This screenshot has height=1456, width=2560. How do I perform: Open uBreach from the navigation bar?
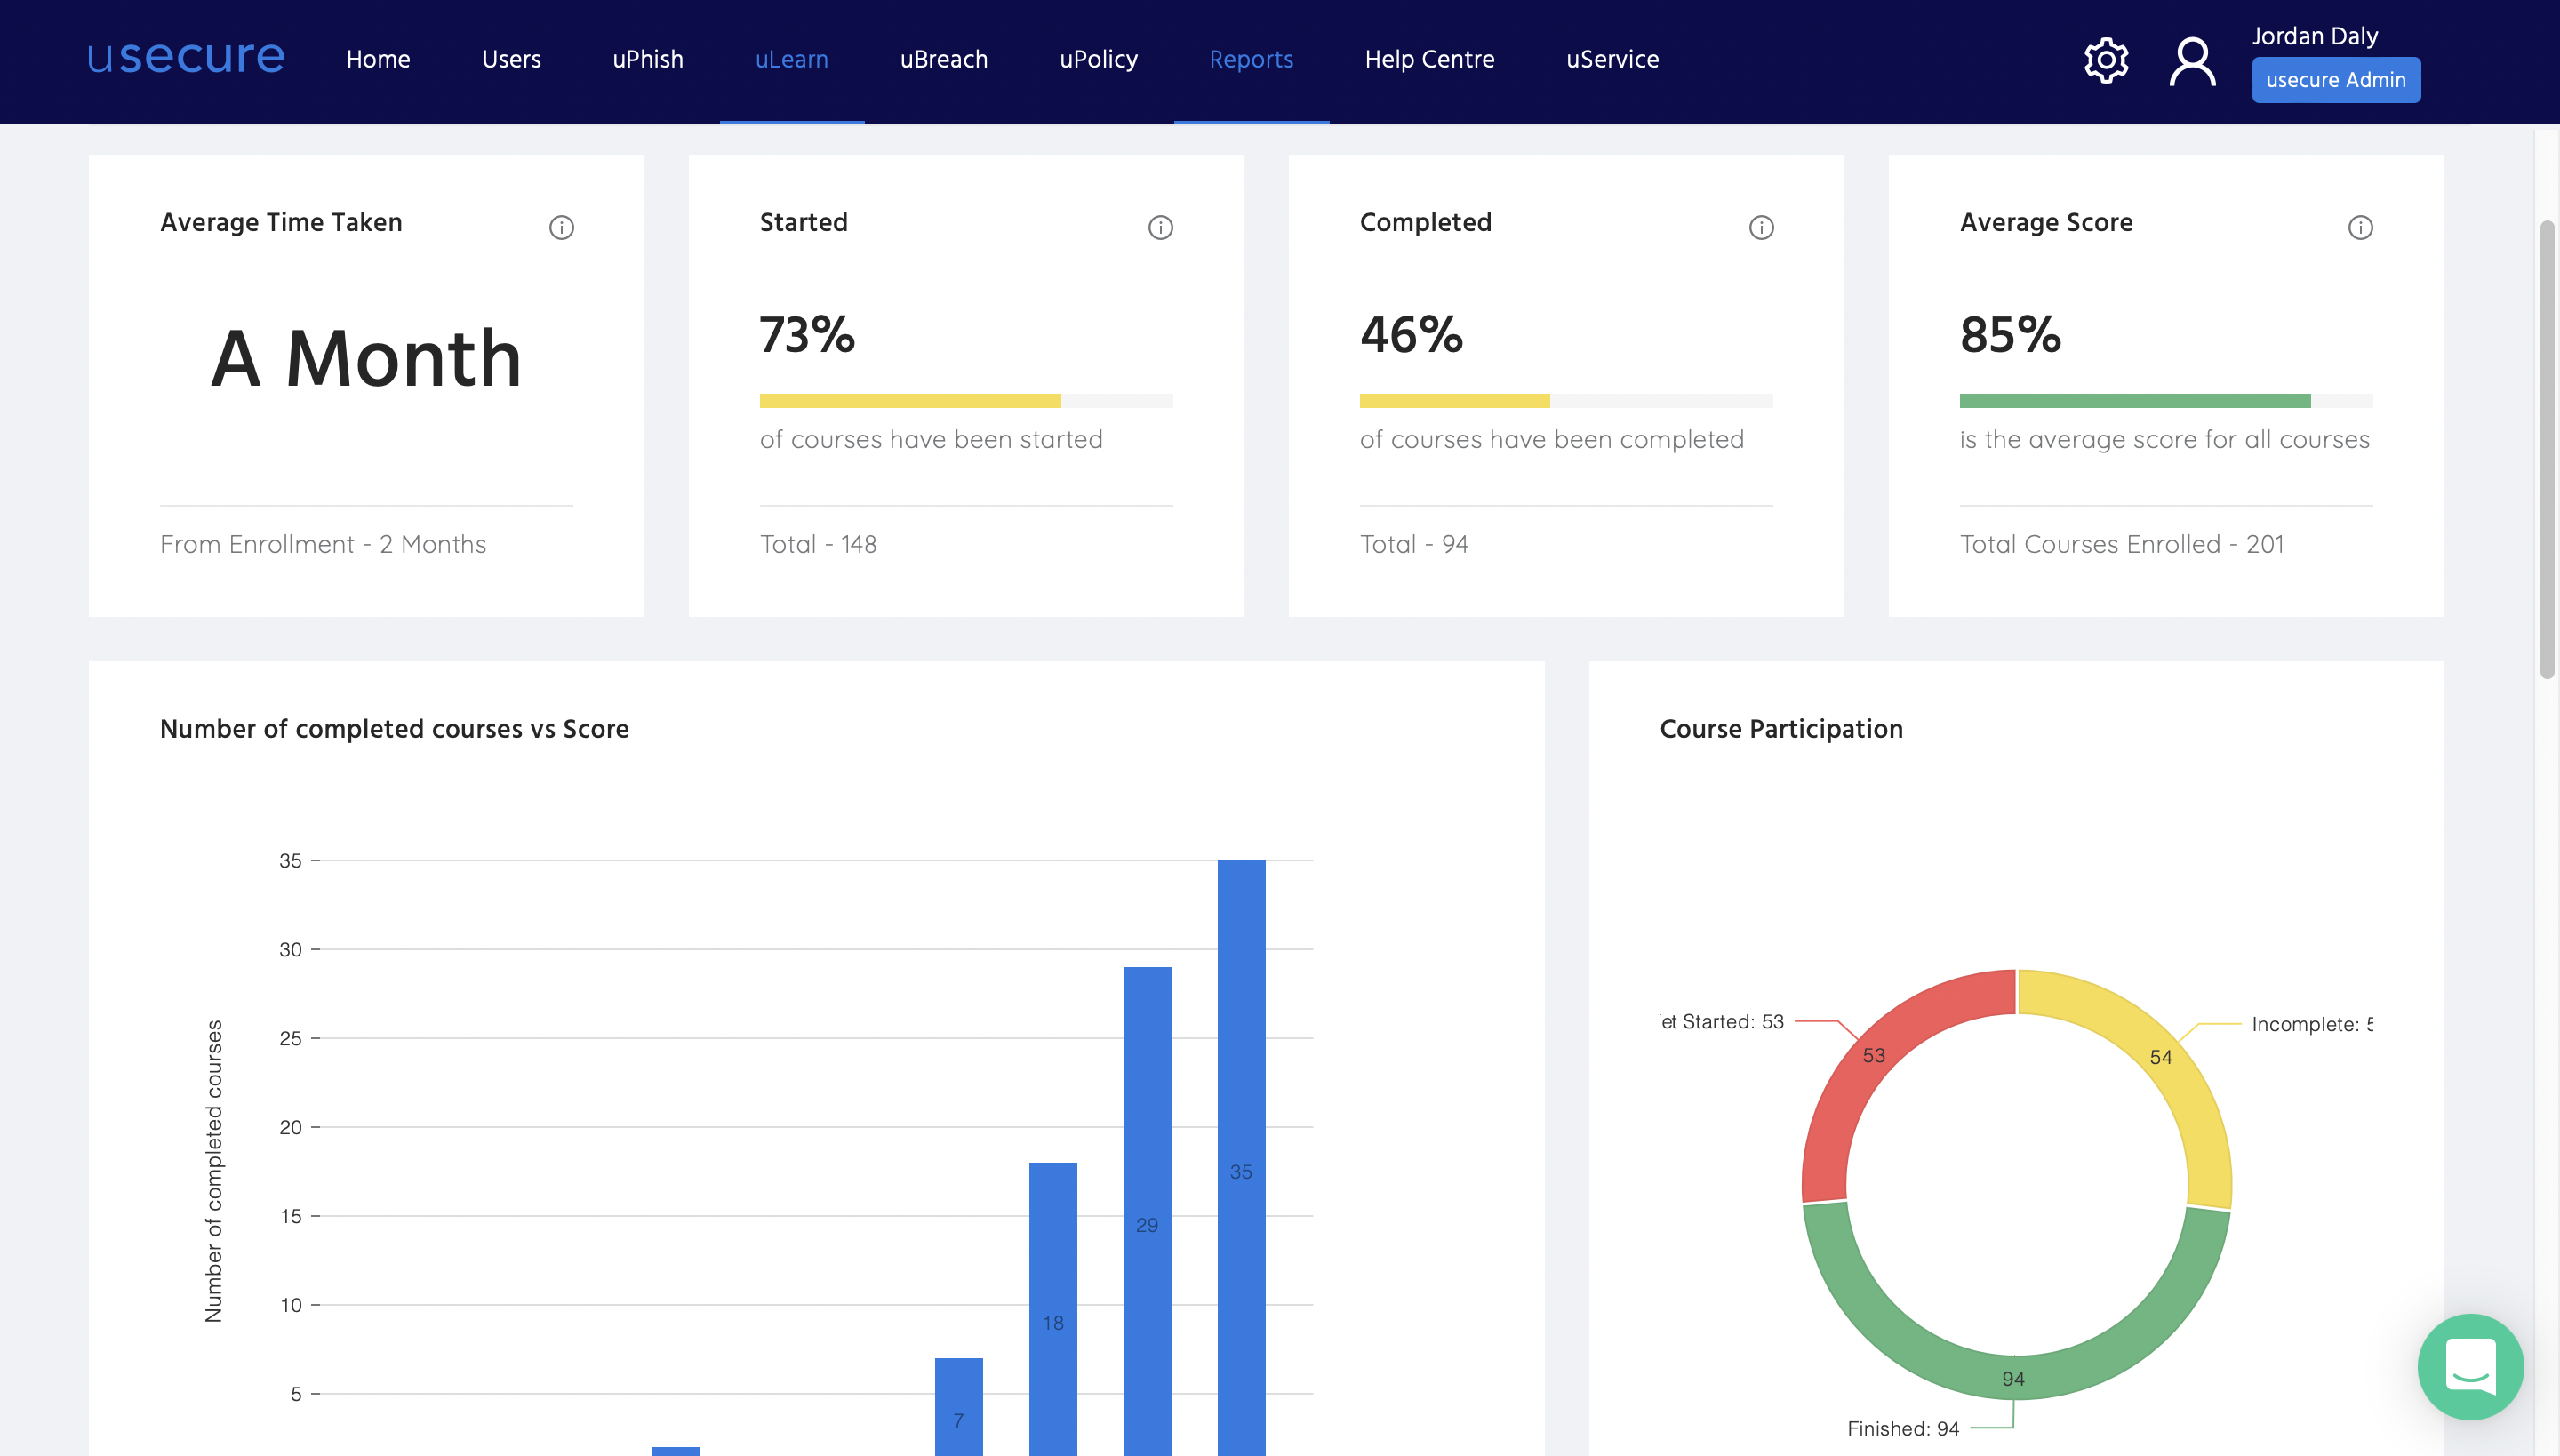(x=943, y=59)
